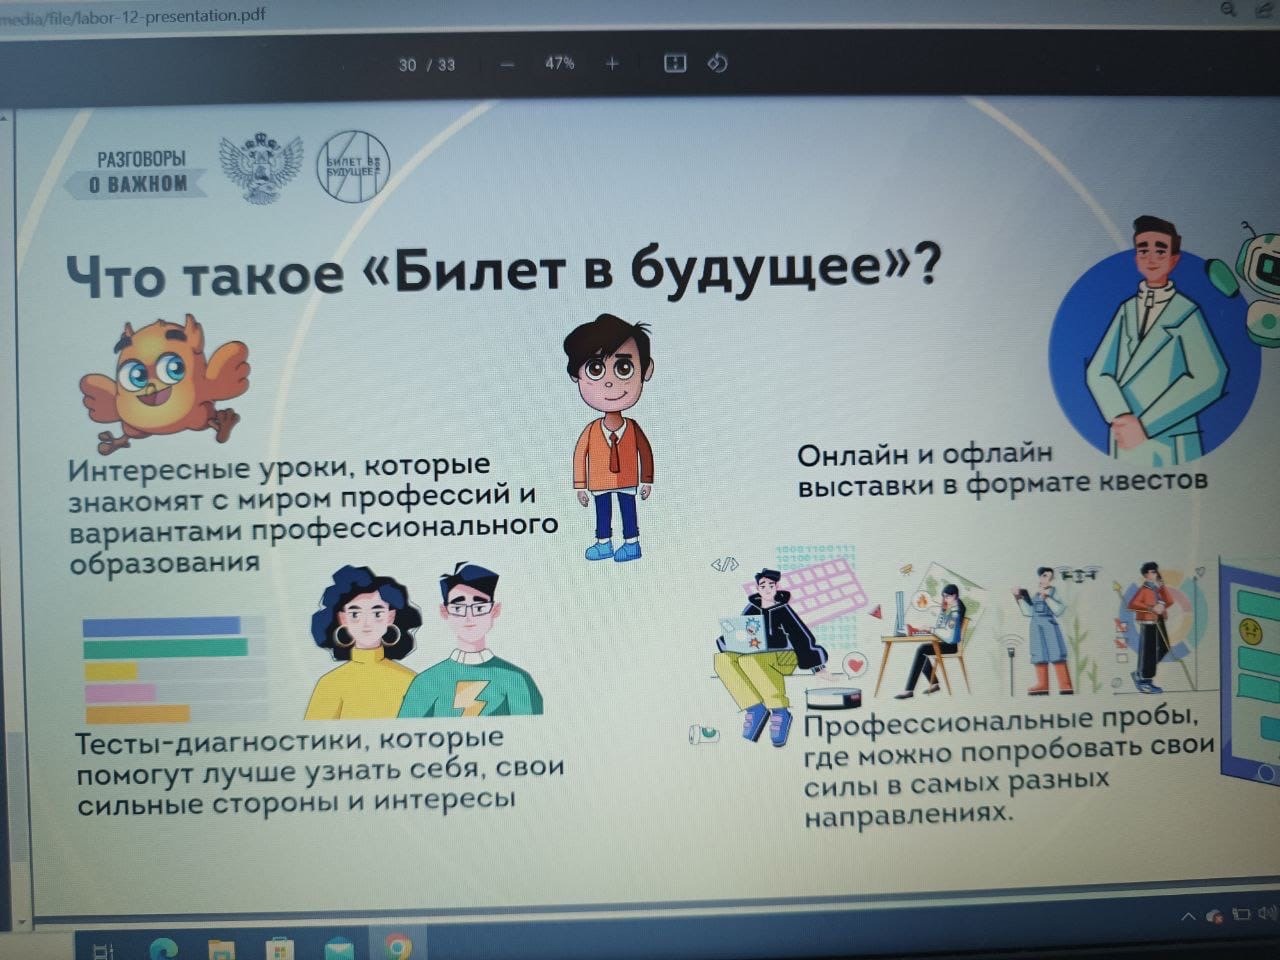
Task: Open Microsoft Edge from the taskbar
Action: [163, 947]
